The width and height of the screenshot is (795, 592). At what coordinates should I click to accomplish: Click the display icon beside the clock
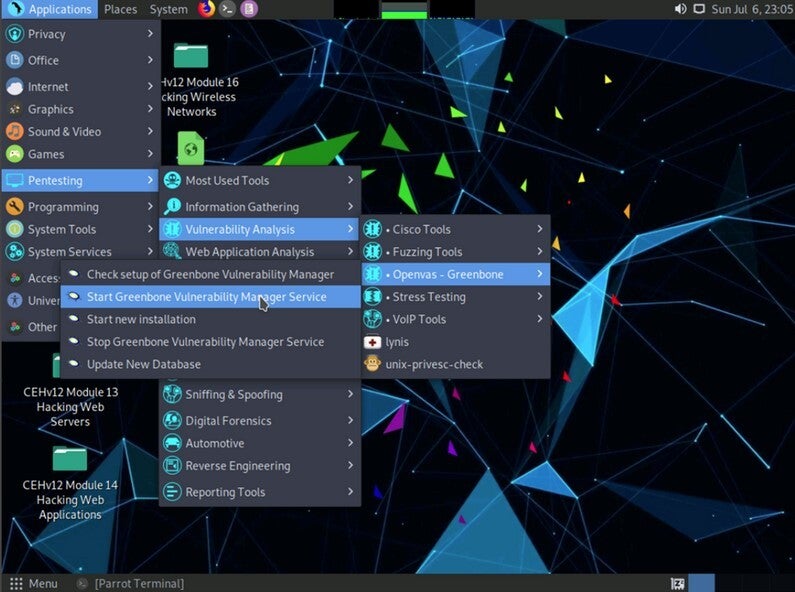click(x=699, y=9)
